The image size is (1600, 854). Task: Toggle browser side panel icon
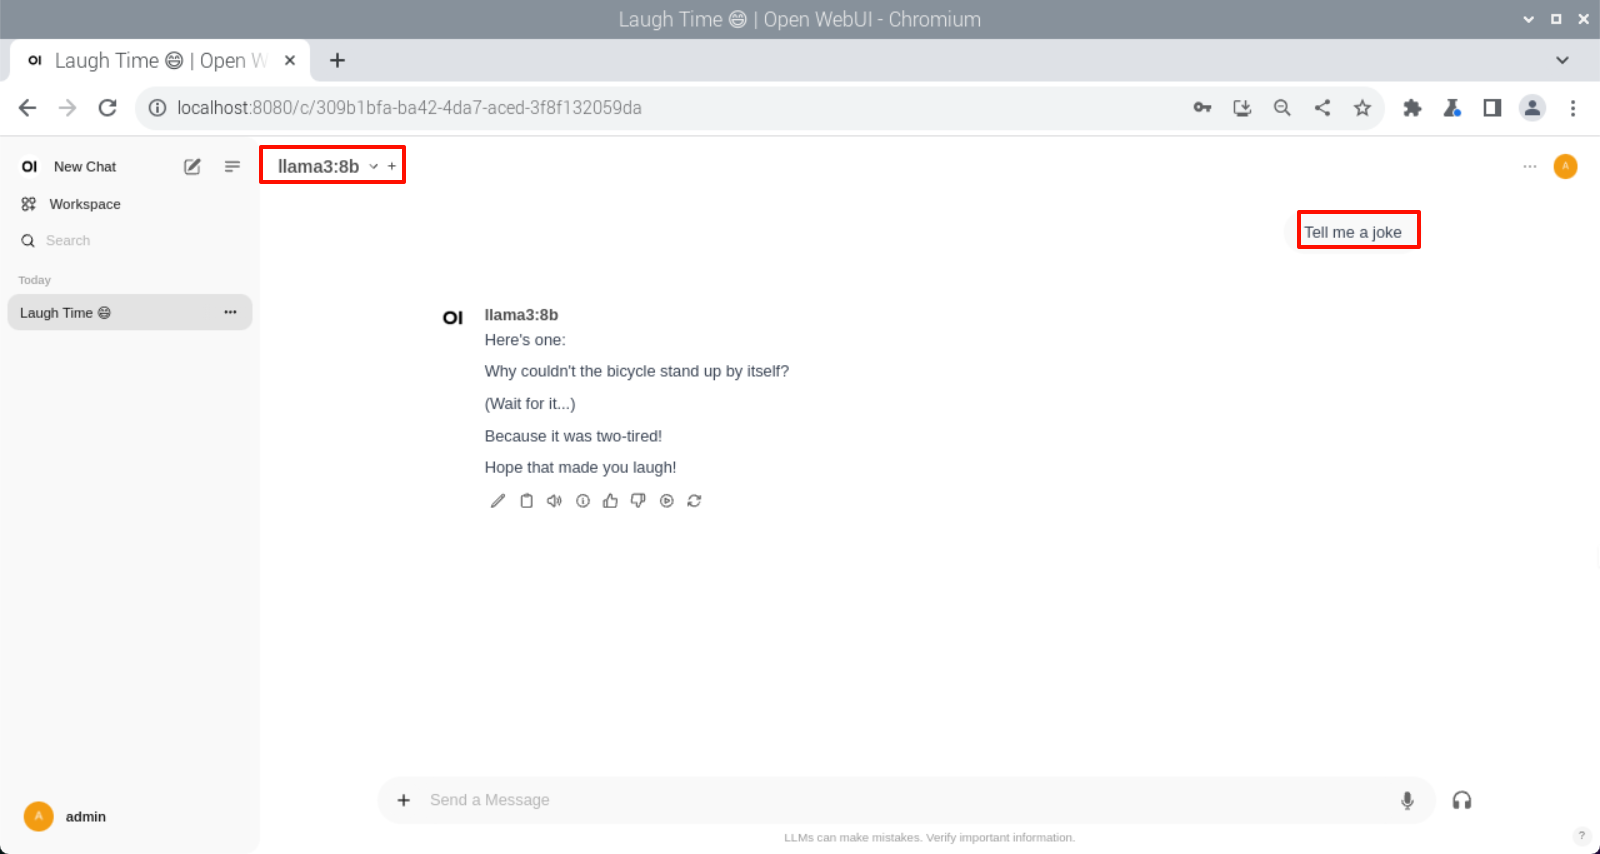click(1492, 108)
